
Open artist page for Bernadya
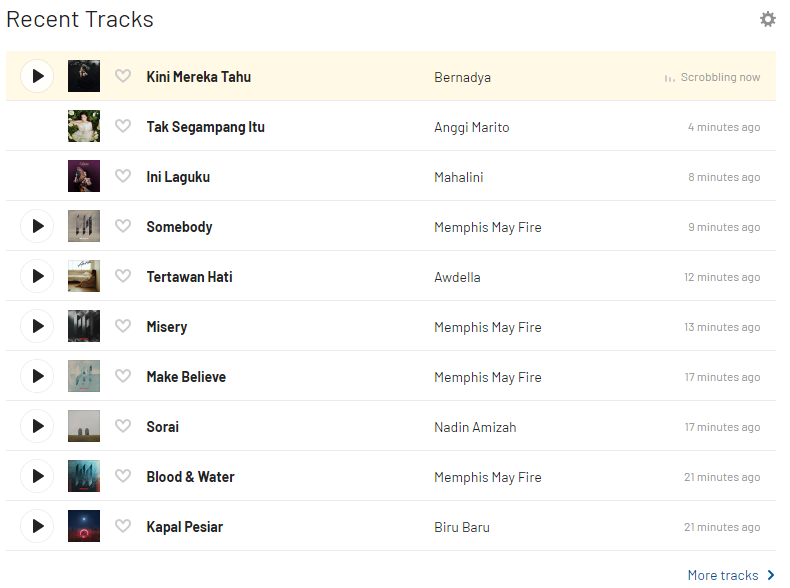click(462, 77)
